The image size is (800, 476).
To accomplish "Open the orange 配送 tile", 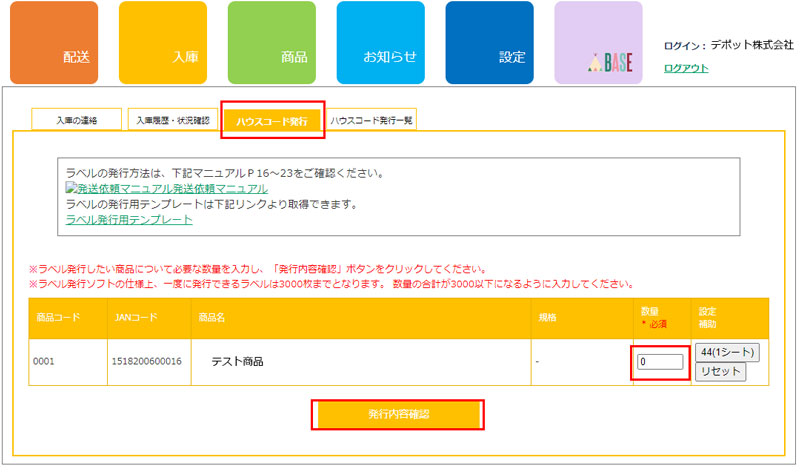I will click(54, 43).
